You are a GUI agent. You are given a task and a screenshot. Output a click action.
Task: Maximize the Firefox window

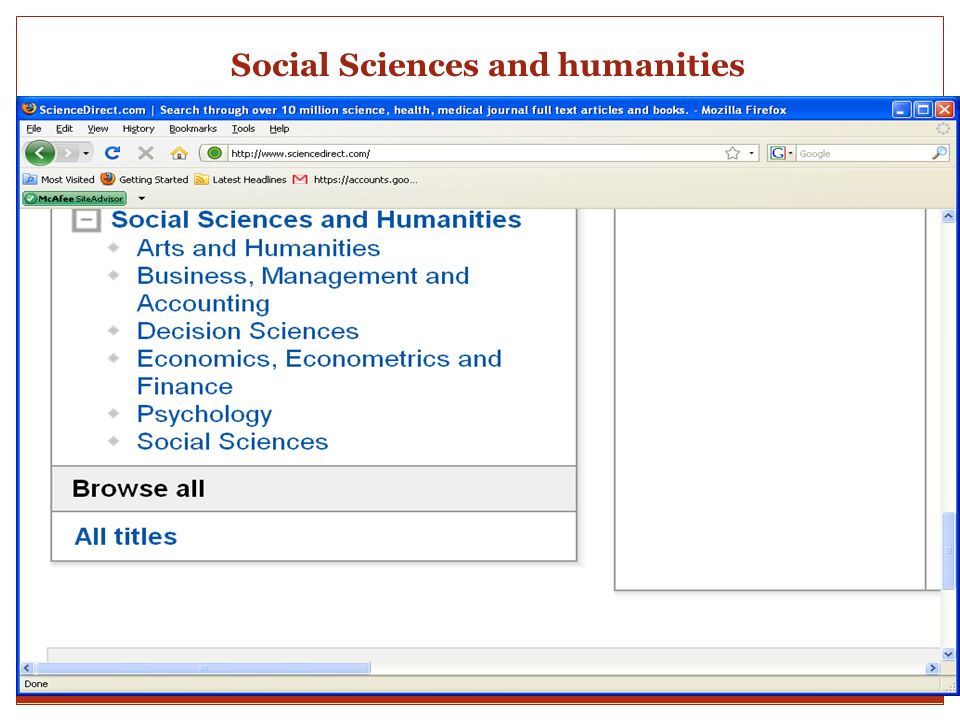(x=923, y=110)
